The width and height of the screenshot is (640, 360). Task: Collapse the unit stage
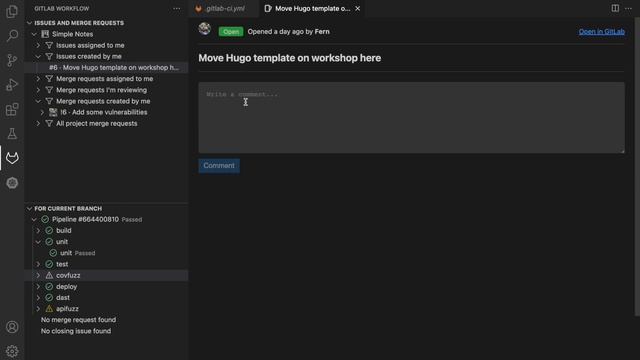[x=38, y=242]
